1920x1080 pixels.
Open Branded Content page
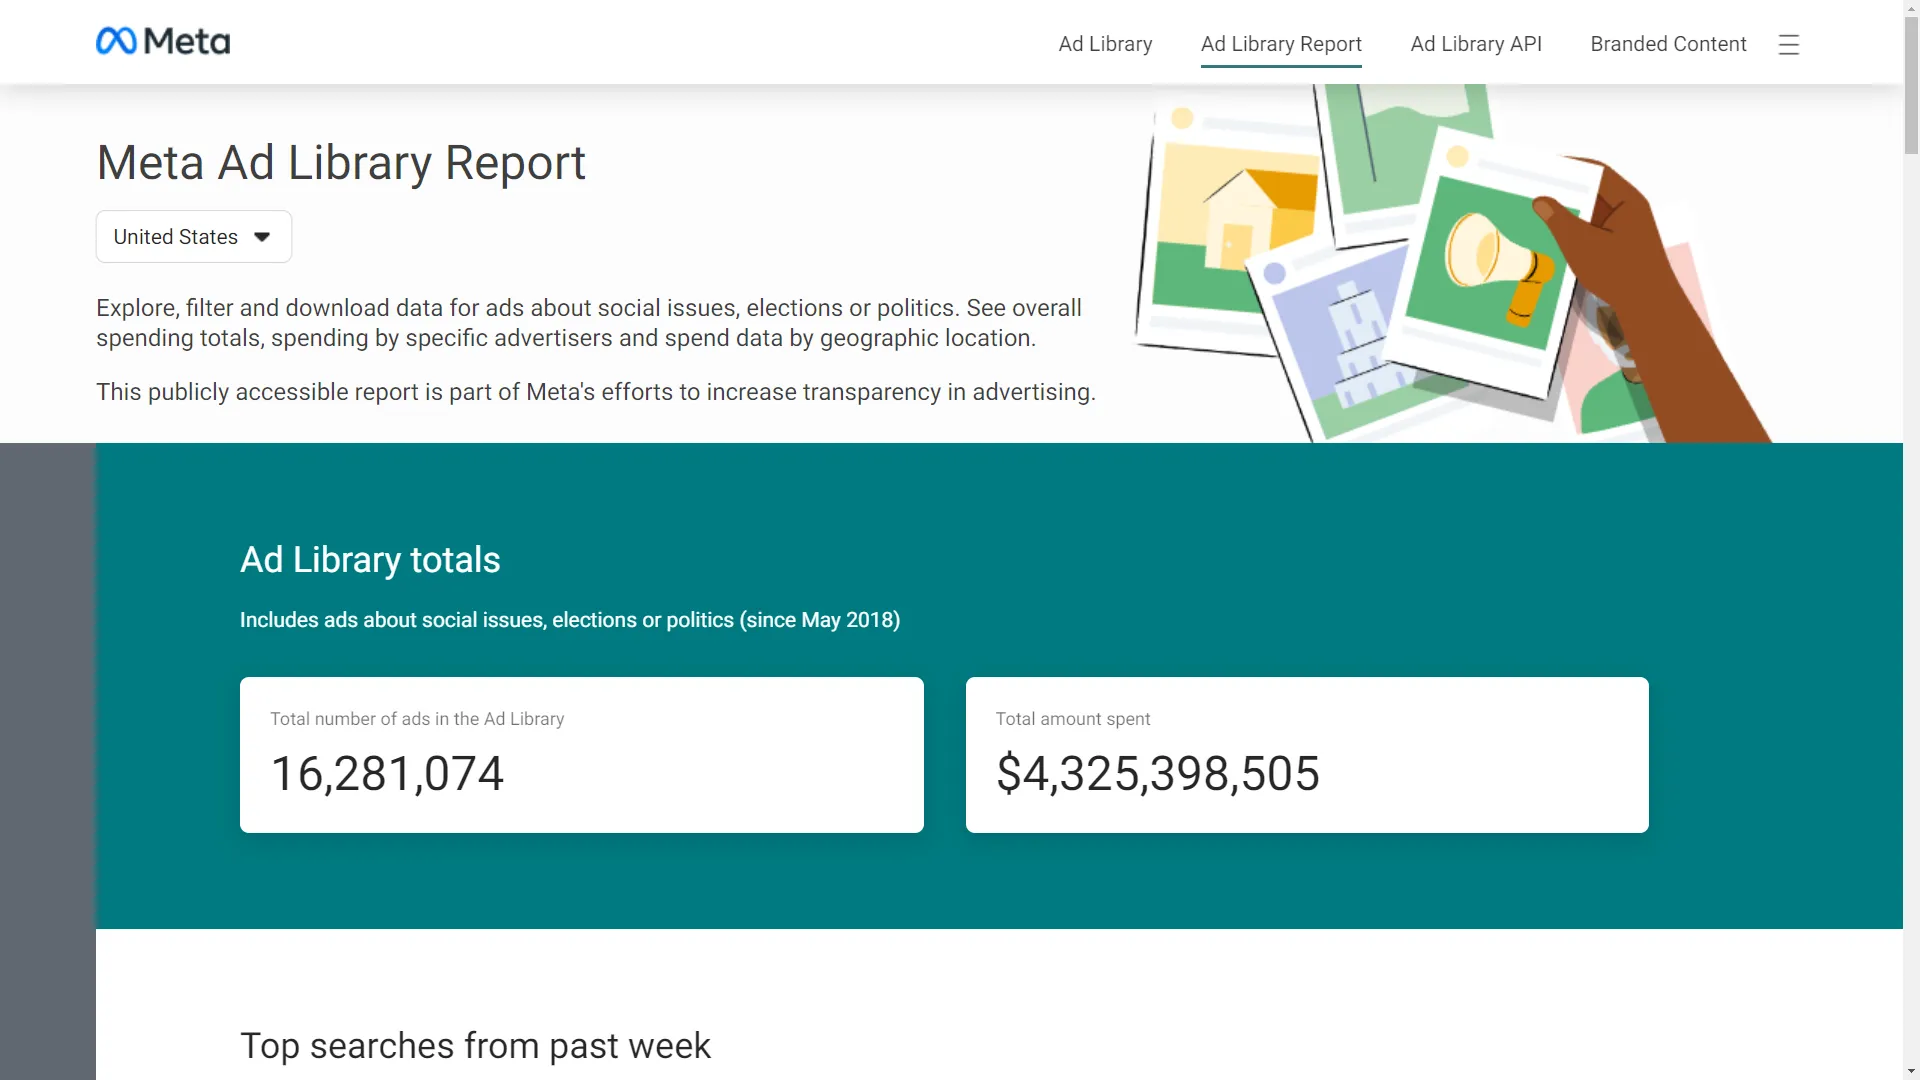click(x=1668, y=44)
